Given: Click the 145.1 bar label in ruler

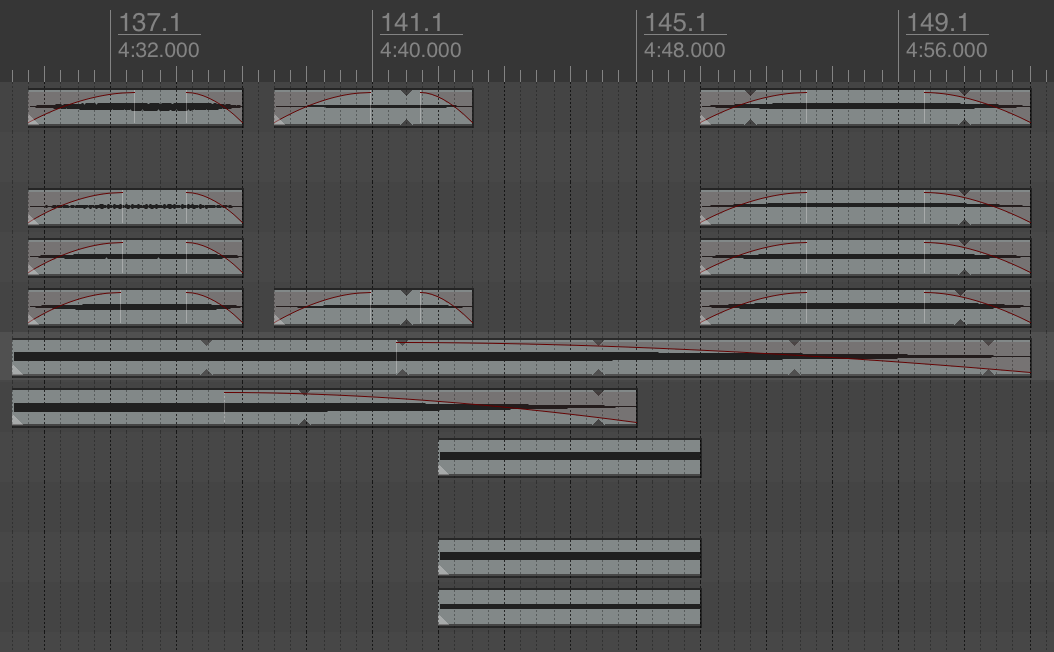Looking at the screenshot, I should tap(675, 23).
